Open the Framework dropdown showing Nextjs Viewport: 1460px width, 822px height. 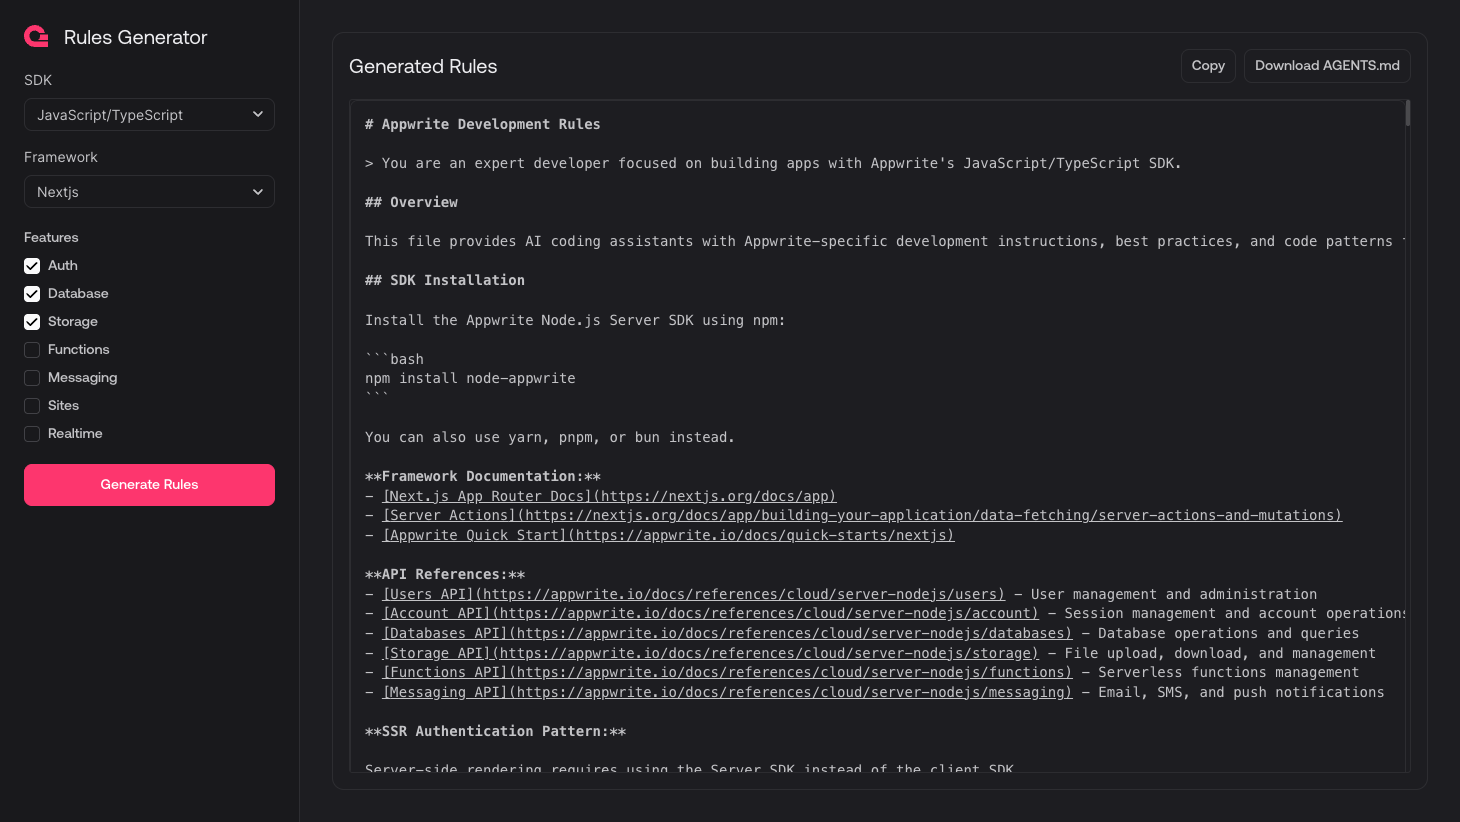[148, 191]
